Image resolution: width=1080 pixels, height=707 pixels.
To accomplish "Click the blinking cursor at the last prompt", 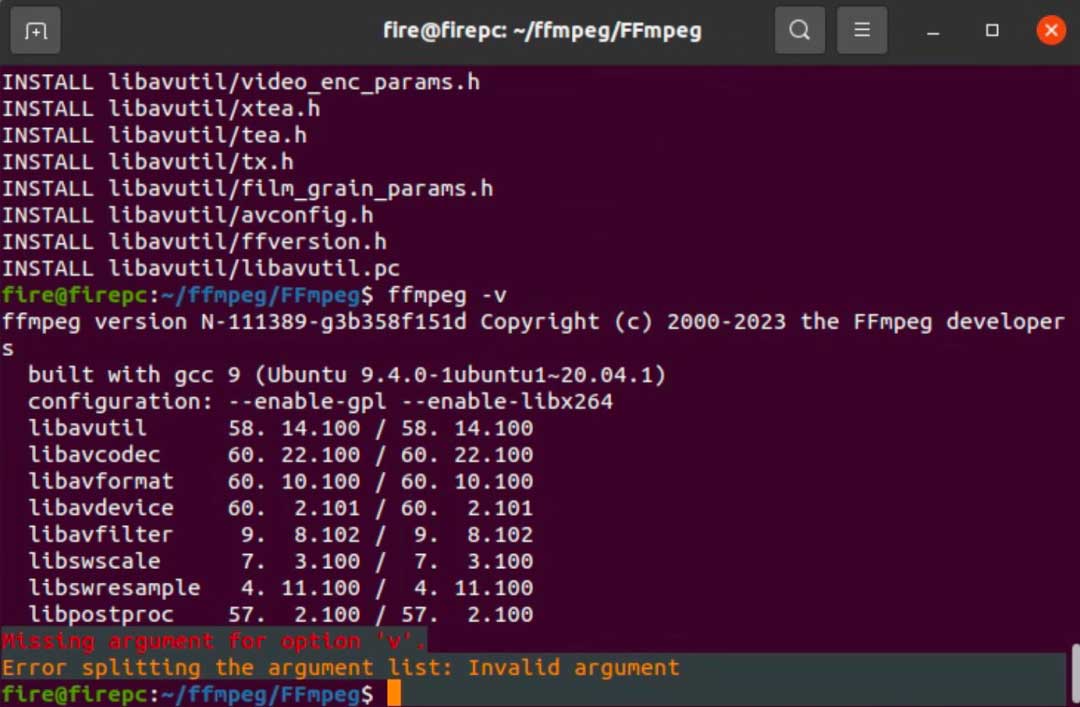I will (394, 692).
